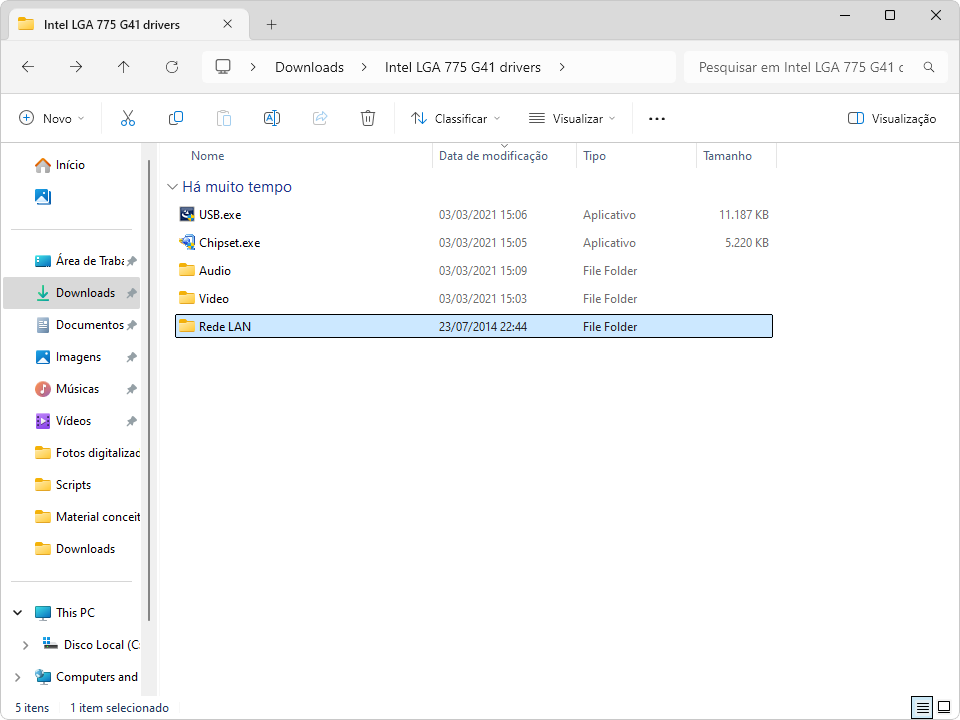Sort by the Tipo column header
Screen dimensions: 960x720
pos(594,156)
